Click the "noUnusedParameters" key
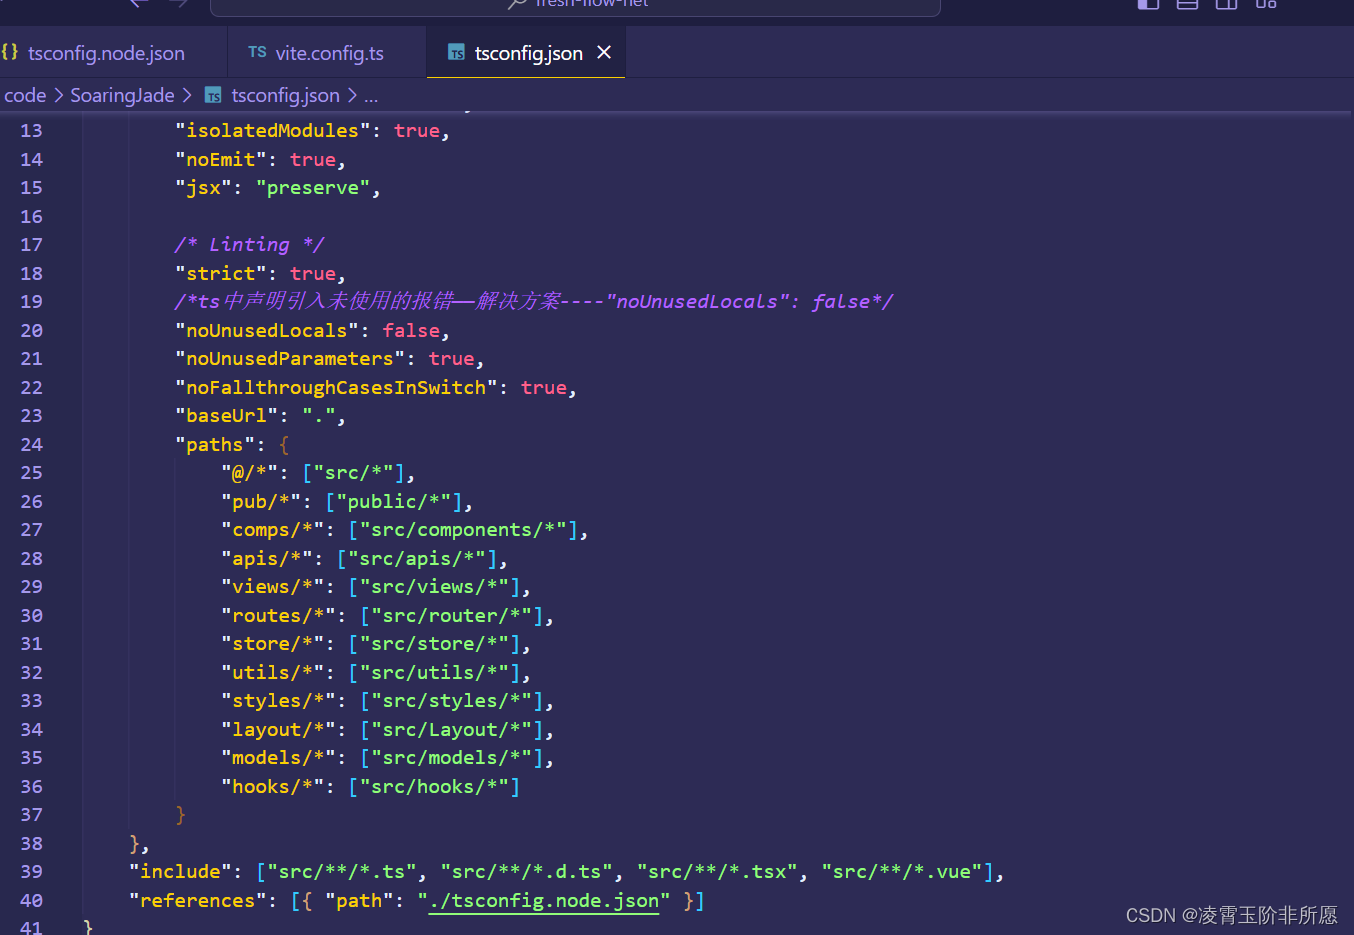This screenshot has width=1354, height=935. click(290, 358)
